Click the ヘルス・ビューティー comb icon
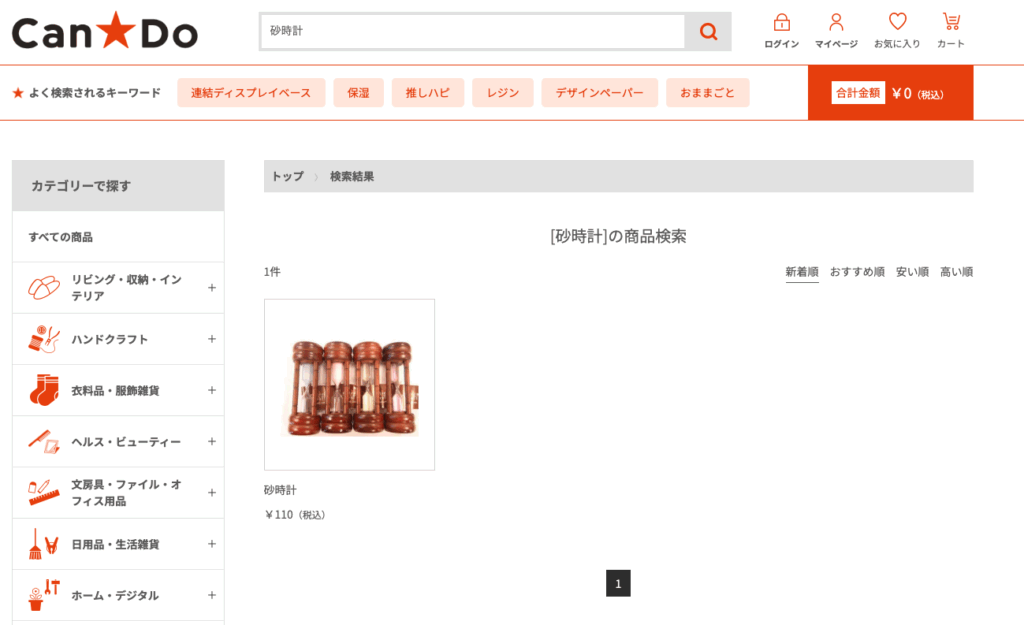Screen dimensions: 1024x625 click(x=44, y=441)
